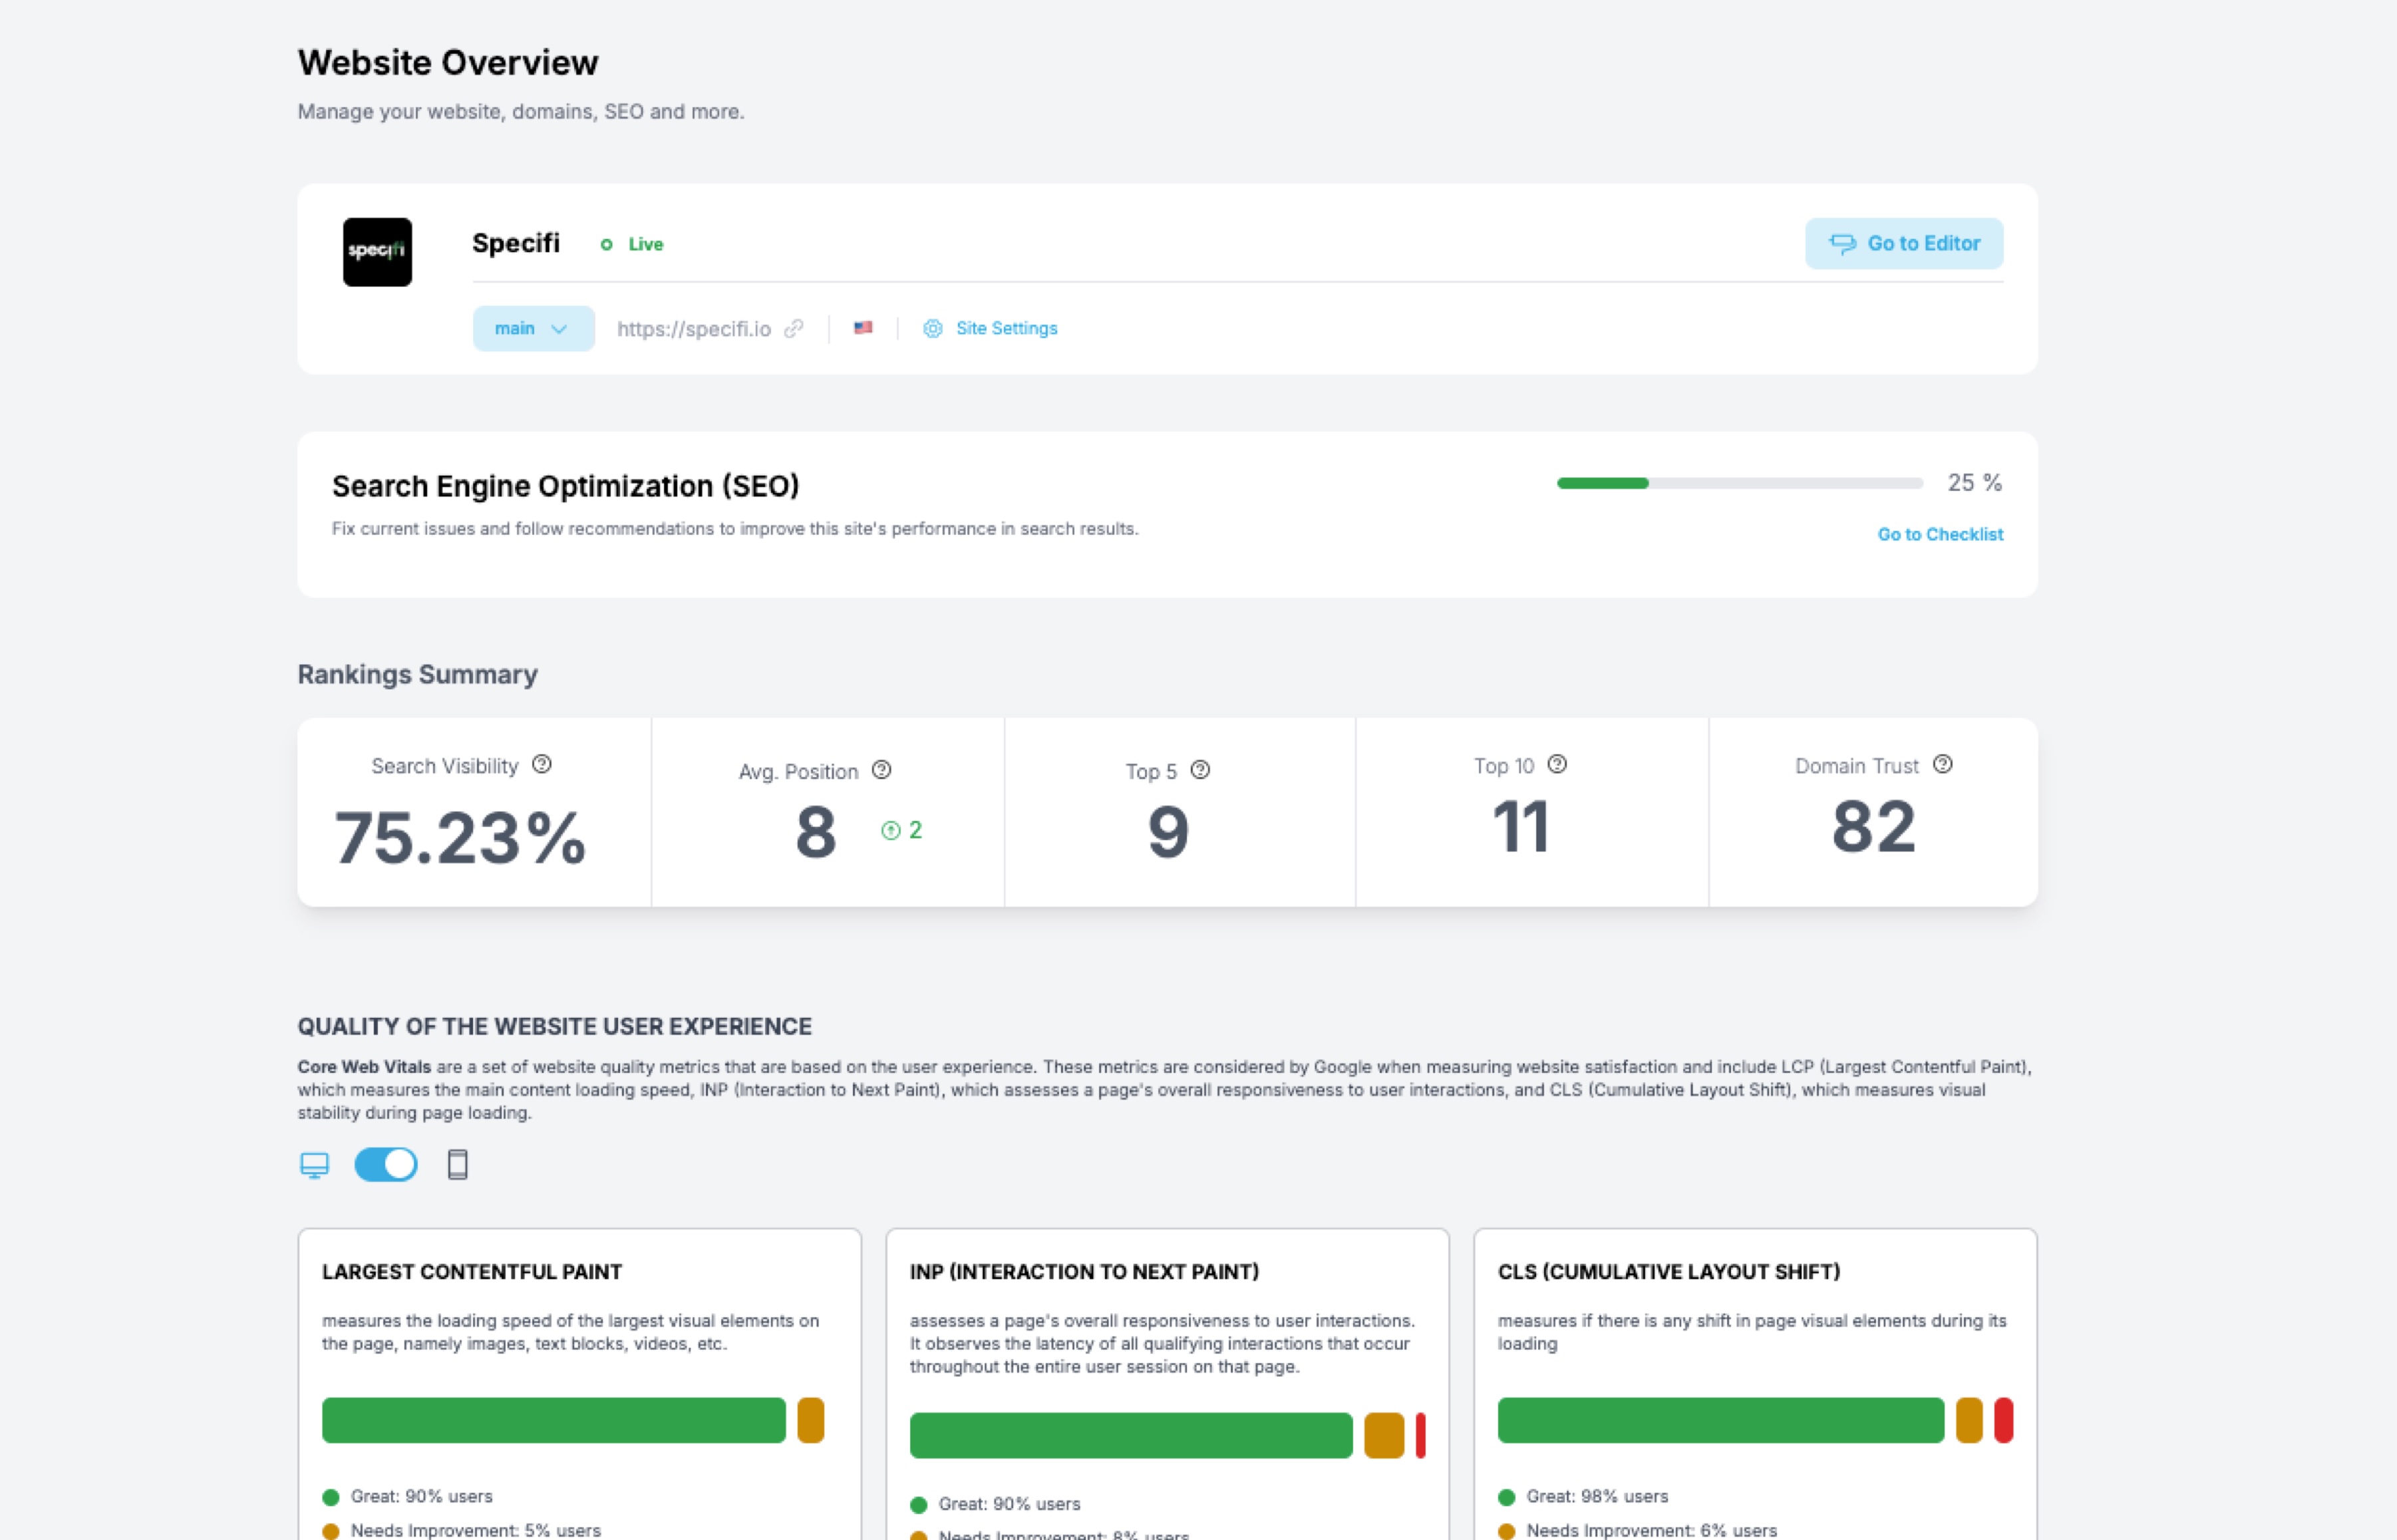Click the US flag language icon

click(863, 328)
